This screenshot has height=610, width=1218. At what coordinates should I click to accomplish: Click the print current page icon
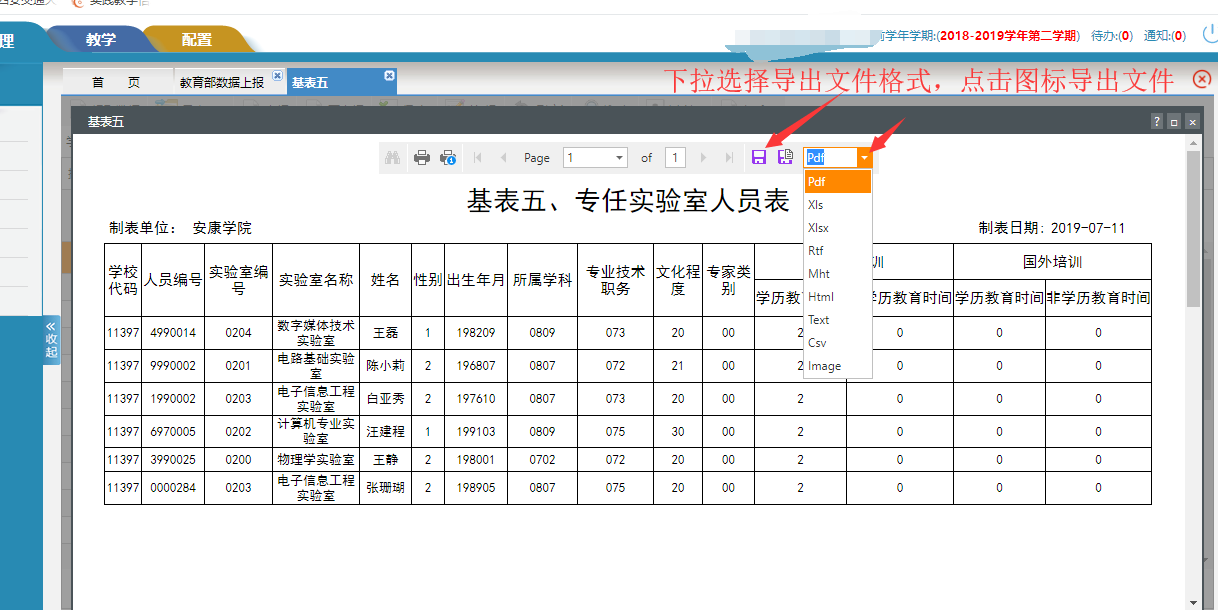pyautogui.click(x=448, y=158)
